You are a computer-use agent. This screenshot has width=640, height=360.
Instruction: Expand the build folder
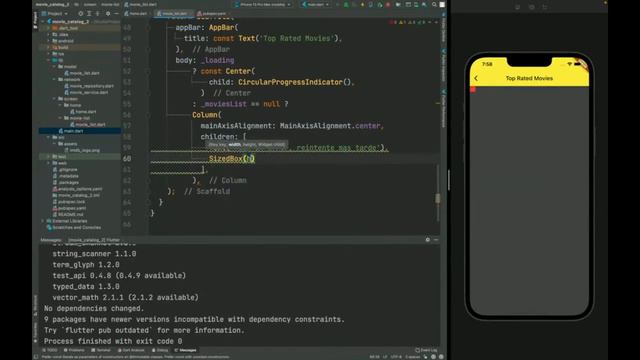pyautogui.click(x=49, y=47)
